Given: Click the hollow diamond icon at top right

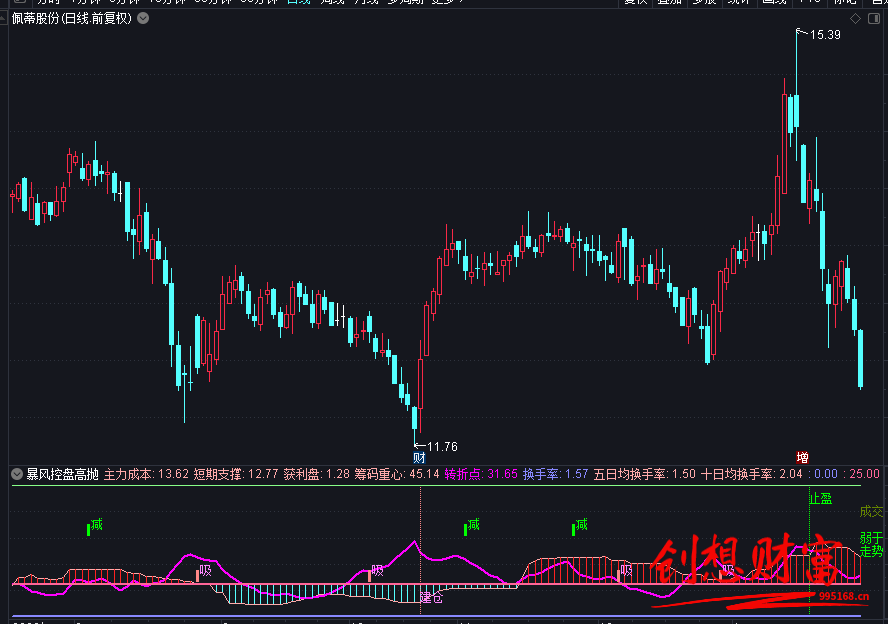Looking at the screenshot, I should 855,19.
